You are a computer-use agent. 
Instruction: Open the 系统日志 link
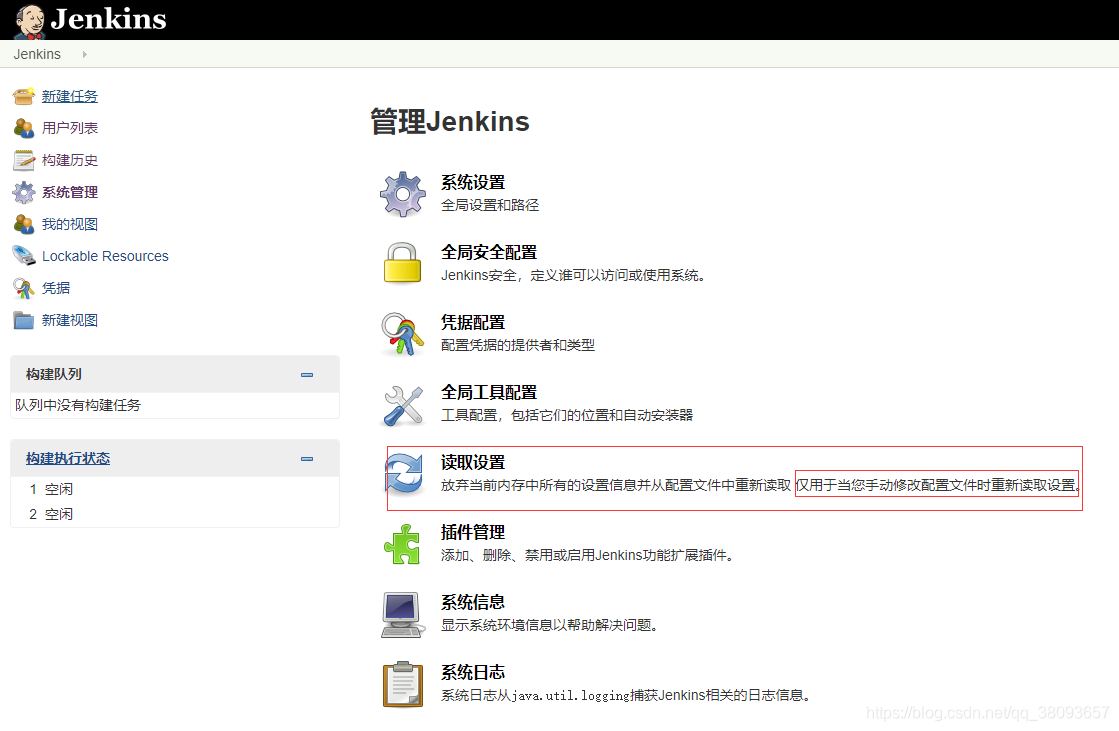click(473, 672)
